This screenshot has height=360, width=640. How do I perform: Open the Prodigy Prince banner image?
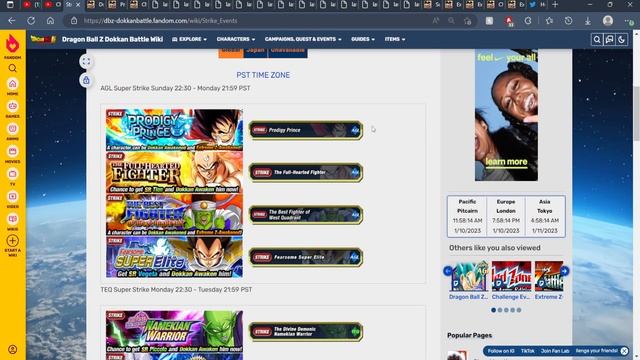pyautogui.click(x=174, y=130)
